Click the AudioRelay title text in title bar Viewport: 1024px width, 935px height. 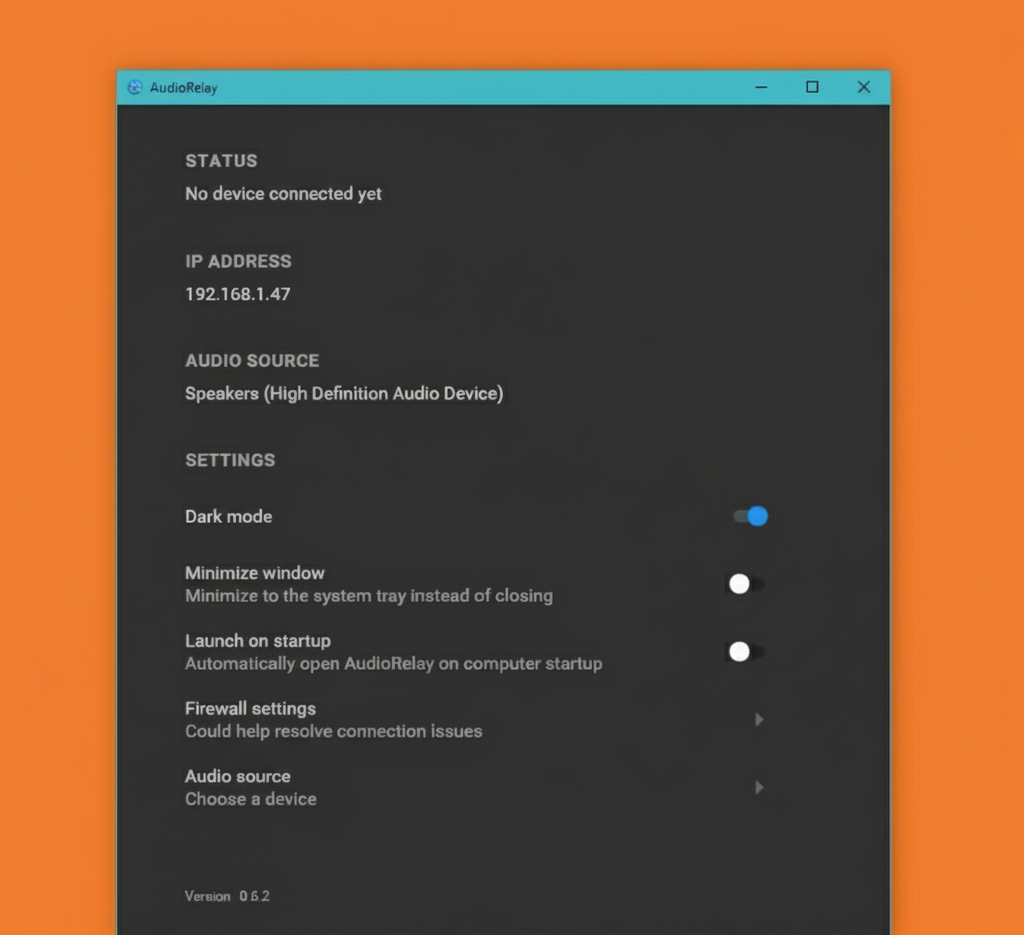point(183,88)
